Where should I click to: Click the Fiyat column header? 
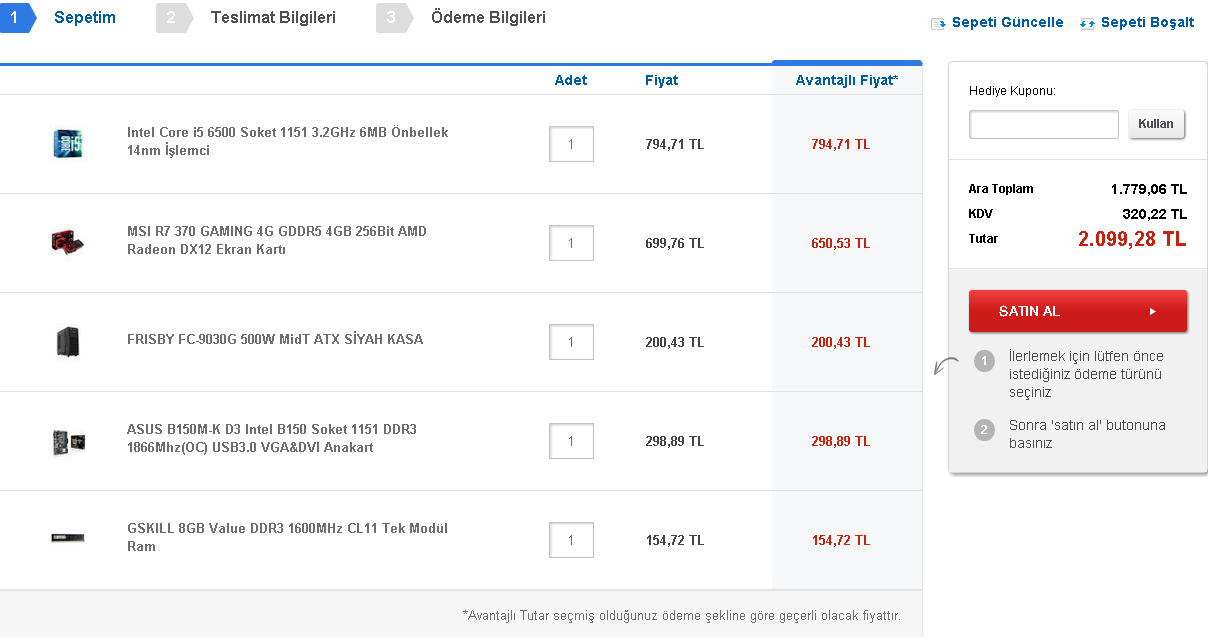(662, 80)
